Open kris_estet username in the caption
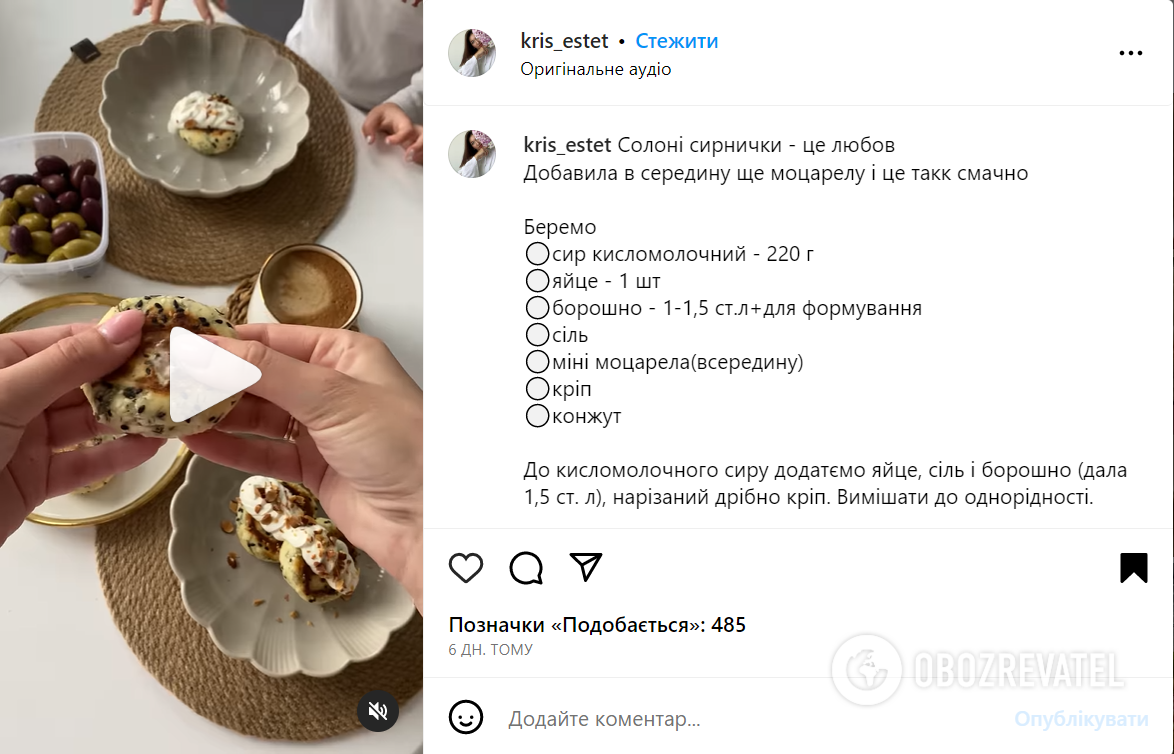Image resolution: width=1174 pixels, height=754 pixels. pyautogui.click(x=568, y=145)
